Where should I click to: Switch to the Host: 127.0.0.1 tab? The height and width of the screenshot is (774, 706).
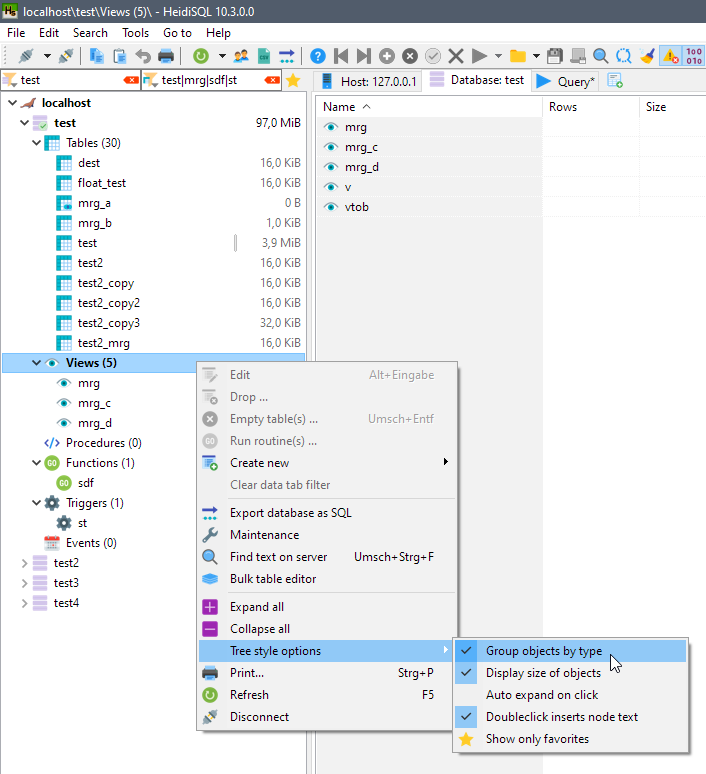pyautogui.click(x=369, y=81)
